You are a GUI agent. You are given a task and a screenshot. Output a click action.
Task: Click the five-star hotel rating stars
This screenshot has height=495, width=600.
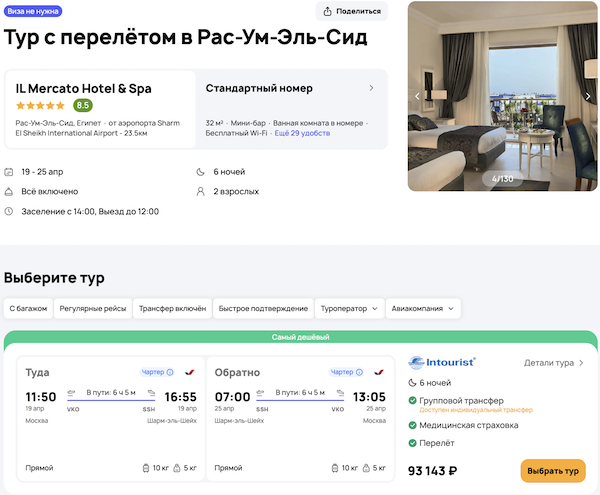pyautogui.click(x=40, y=105)
